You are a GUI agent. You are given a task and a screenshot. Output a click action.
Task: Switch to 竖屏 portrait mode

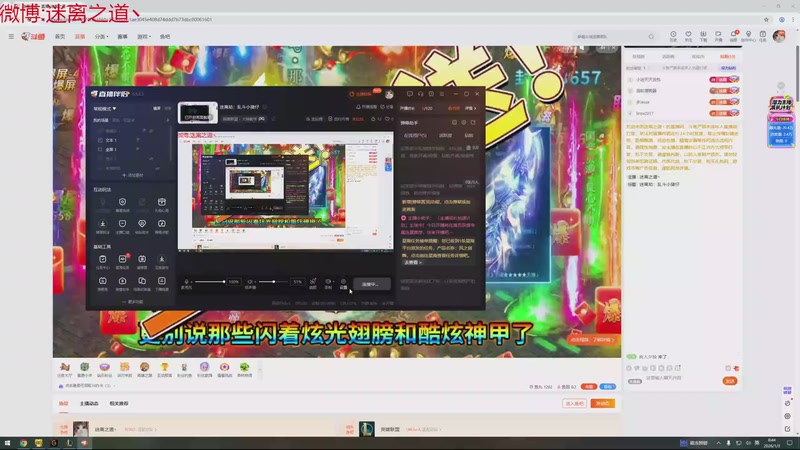(x=167, y=109)
